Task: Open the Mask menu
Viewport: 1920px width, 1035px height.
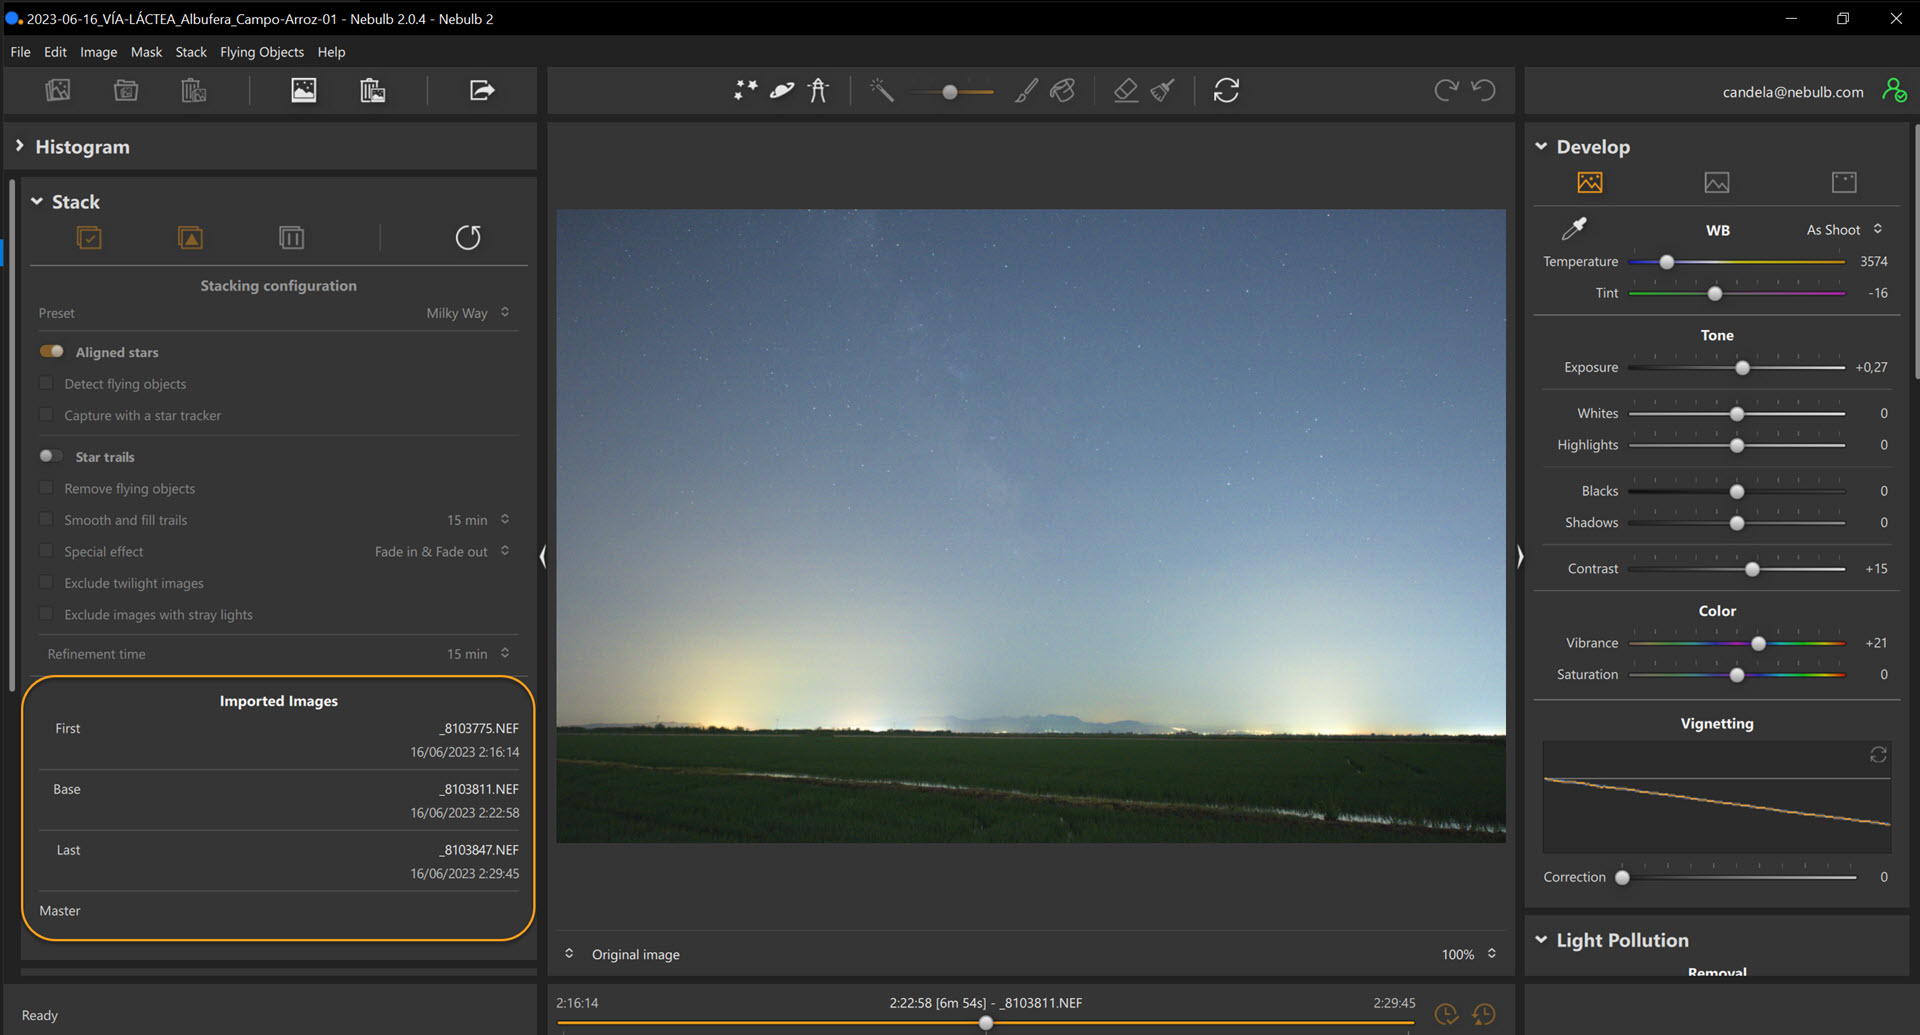Action: pos(146,52)
